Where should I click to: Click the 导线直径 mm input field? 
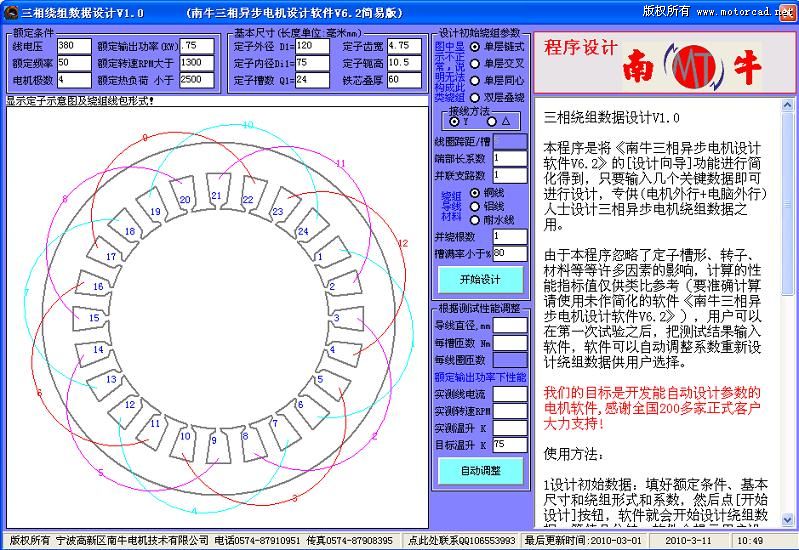510,325
